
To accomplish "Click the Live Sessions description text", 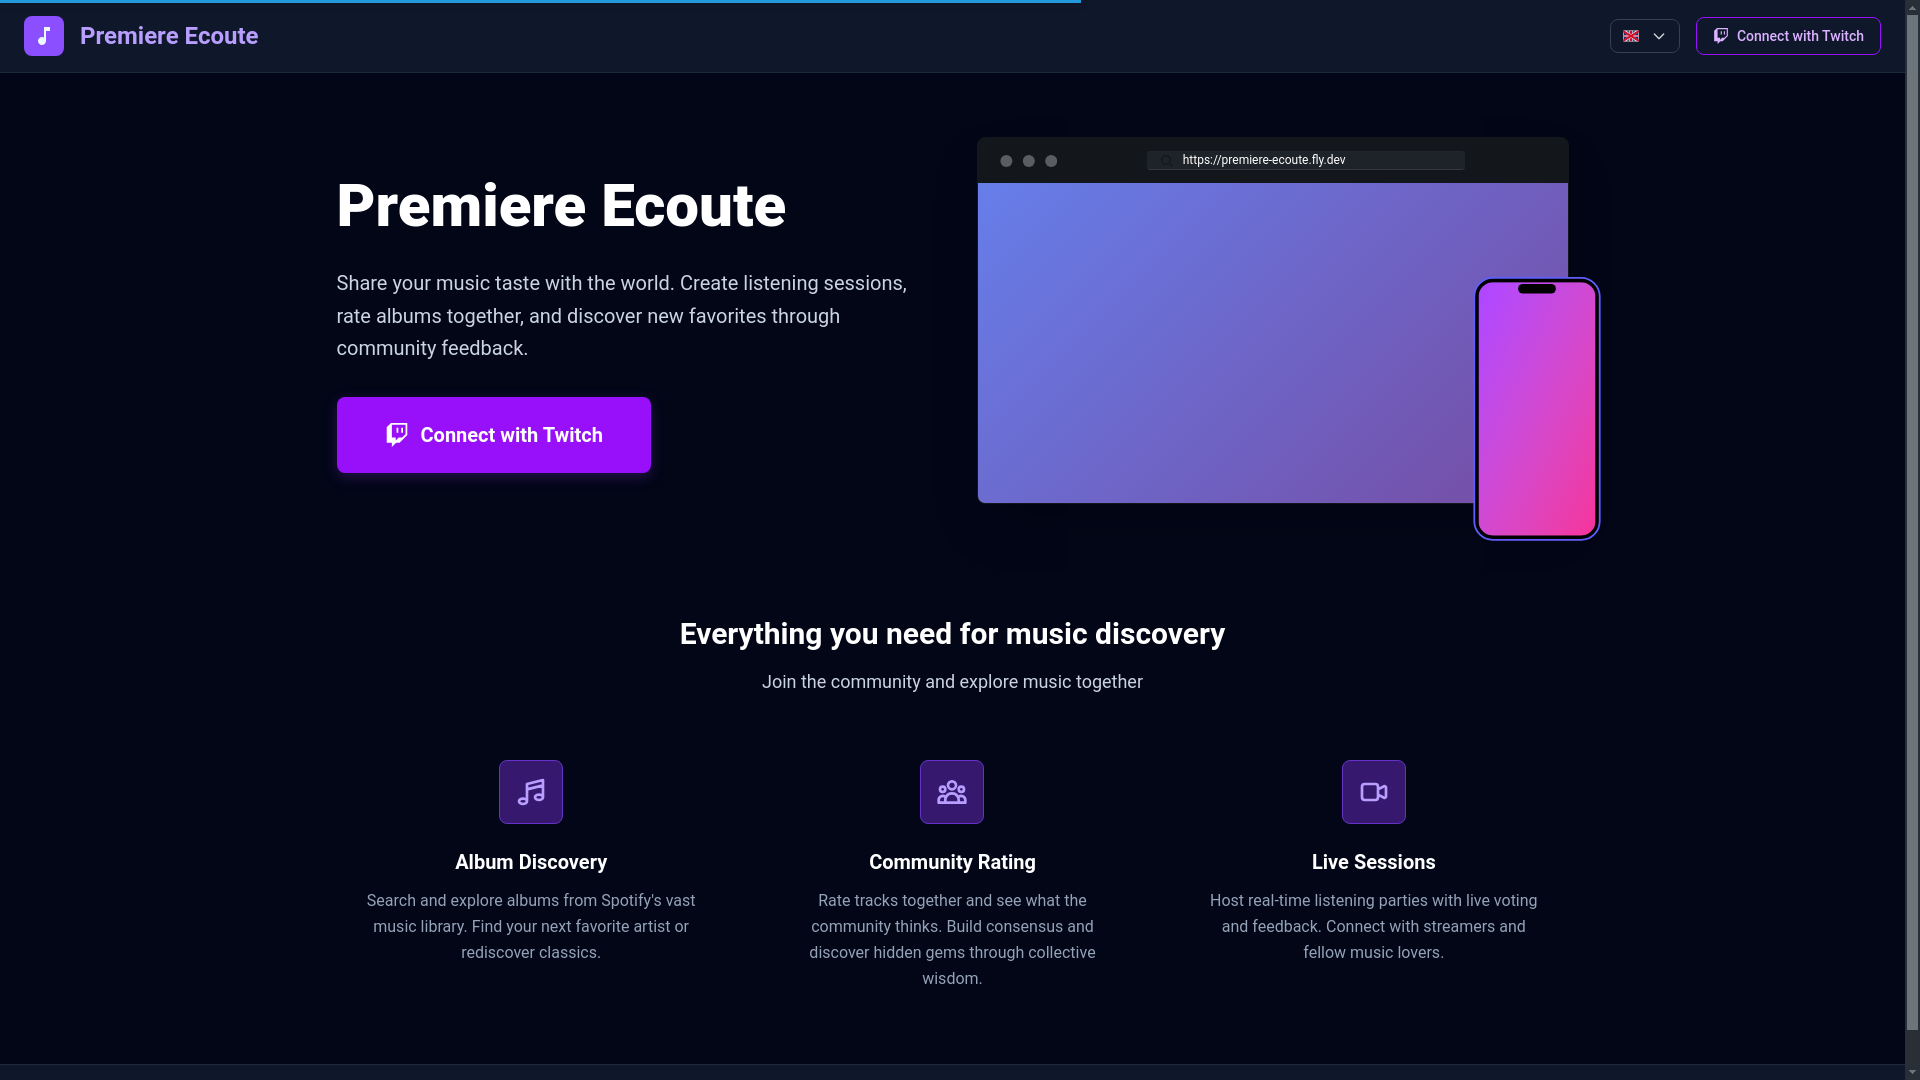I will click(x=1374, y=927).
